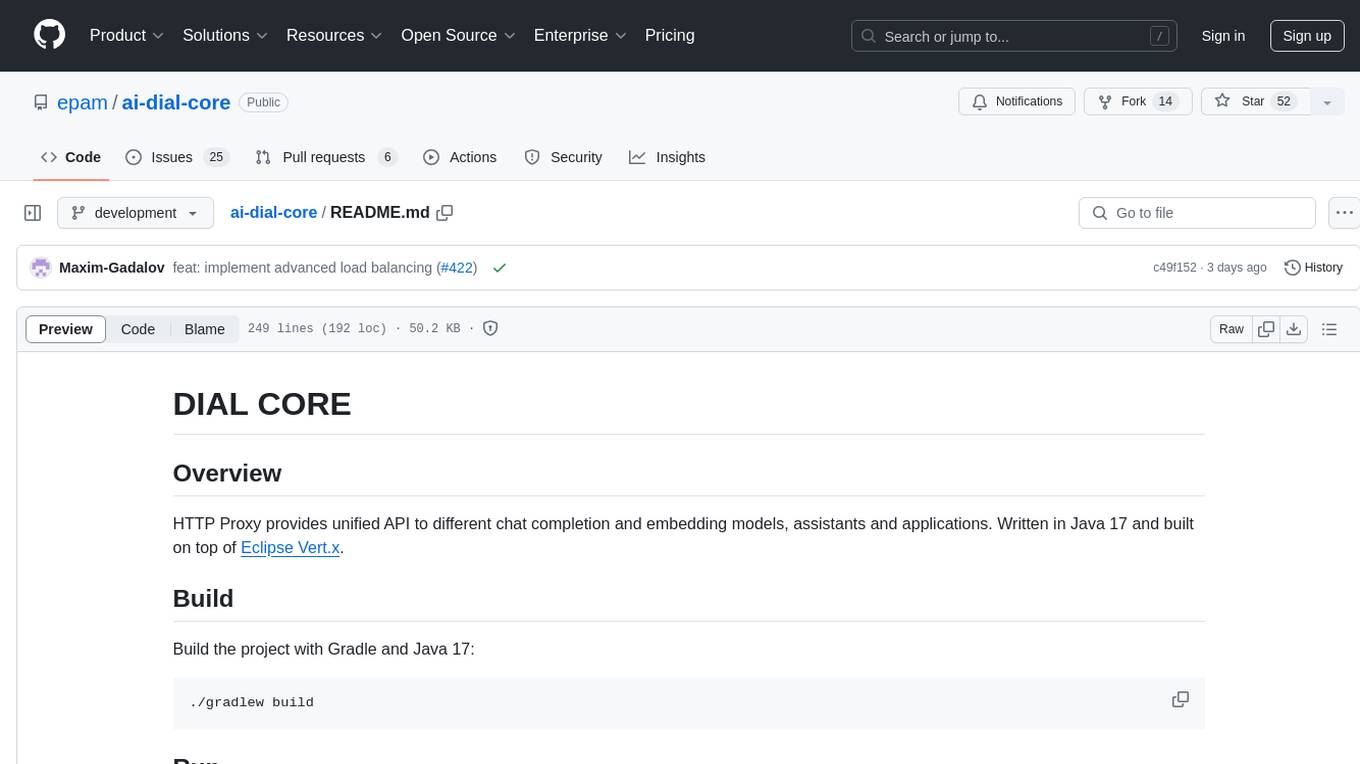This screenshot has height=764, width=1360.
Task: Copy the raw file contents
Action: coord(1267,329)
